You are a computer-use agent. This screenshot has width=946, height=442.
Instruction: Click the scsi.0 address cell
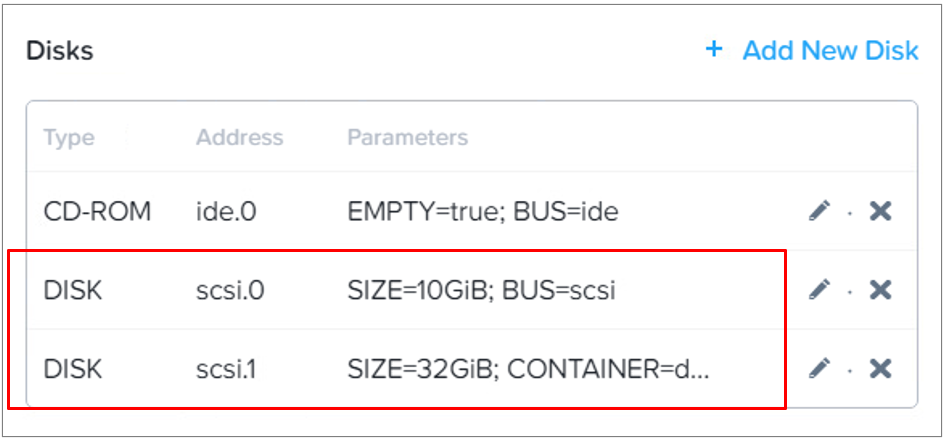pos(230,291)
